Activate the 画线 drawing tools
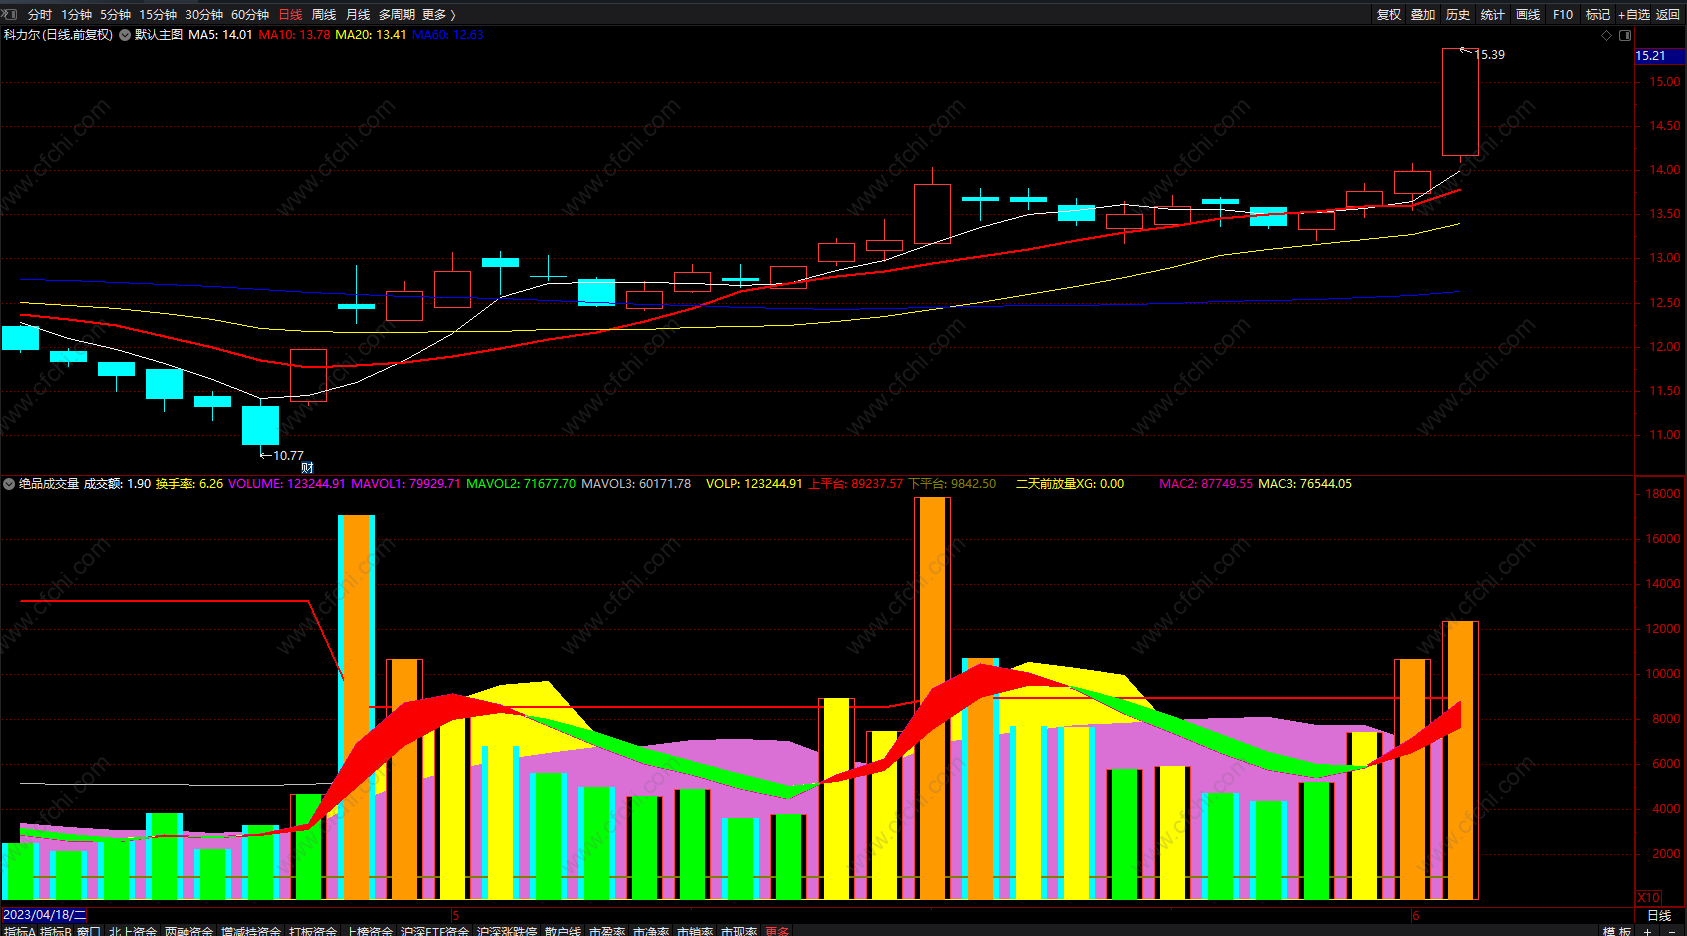Screen dimensions: 1687x936 tap(1528, 15)
